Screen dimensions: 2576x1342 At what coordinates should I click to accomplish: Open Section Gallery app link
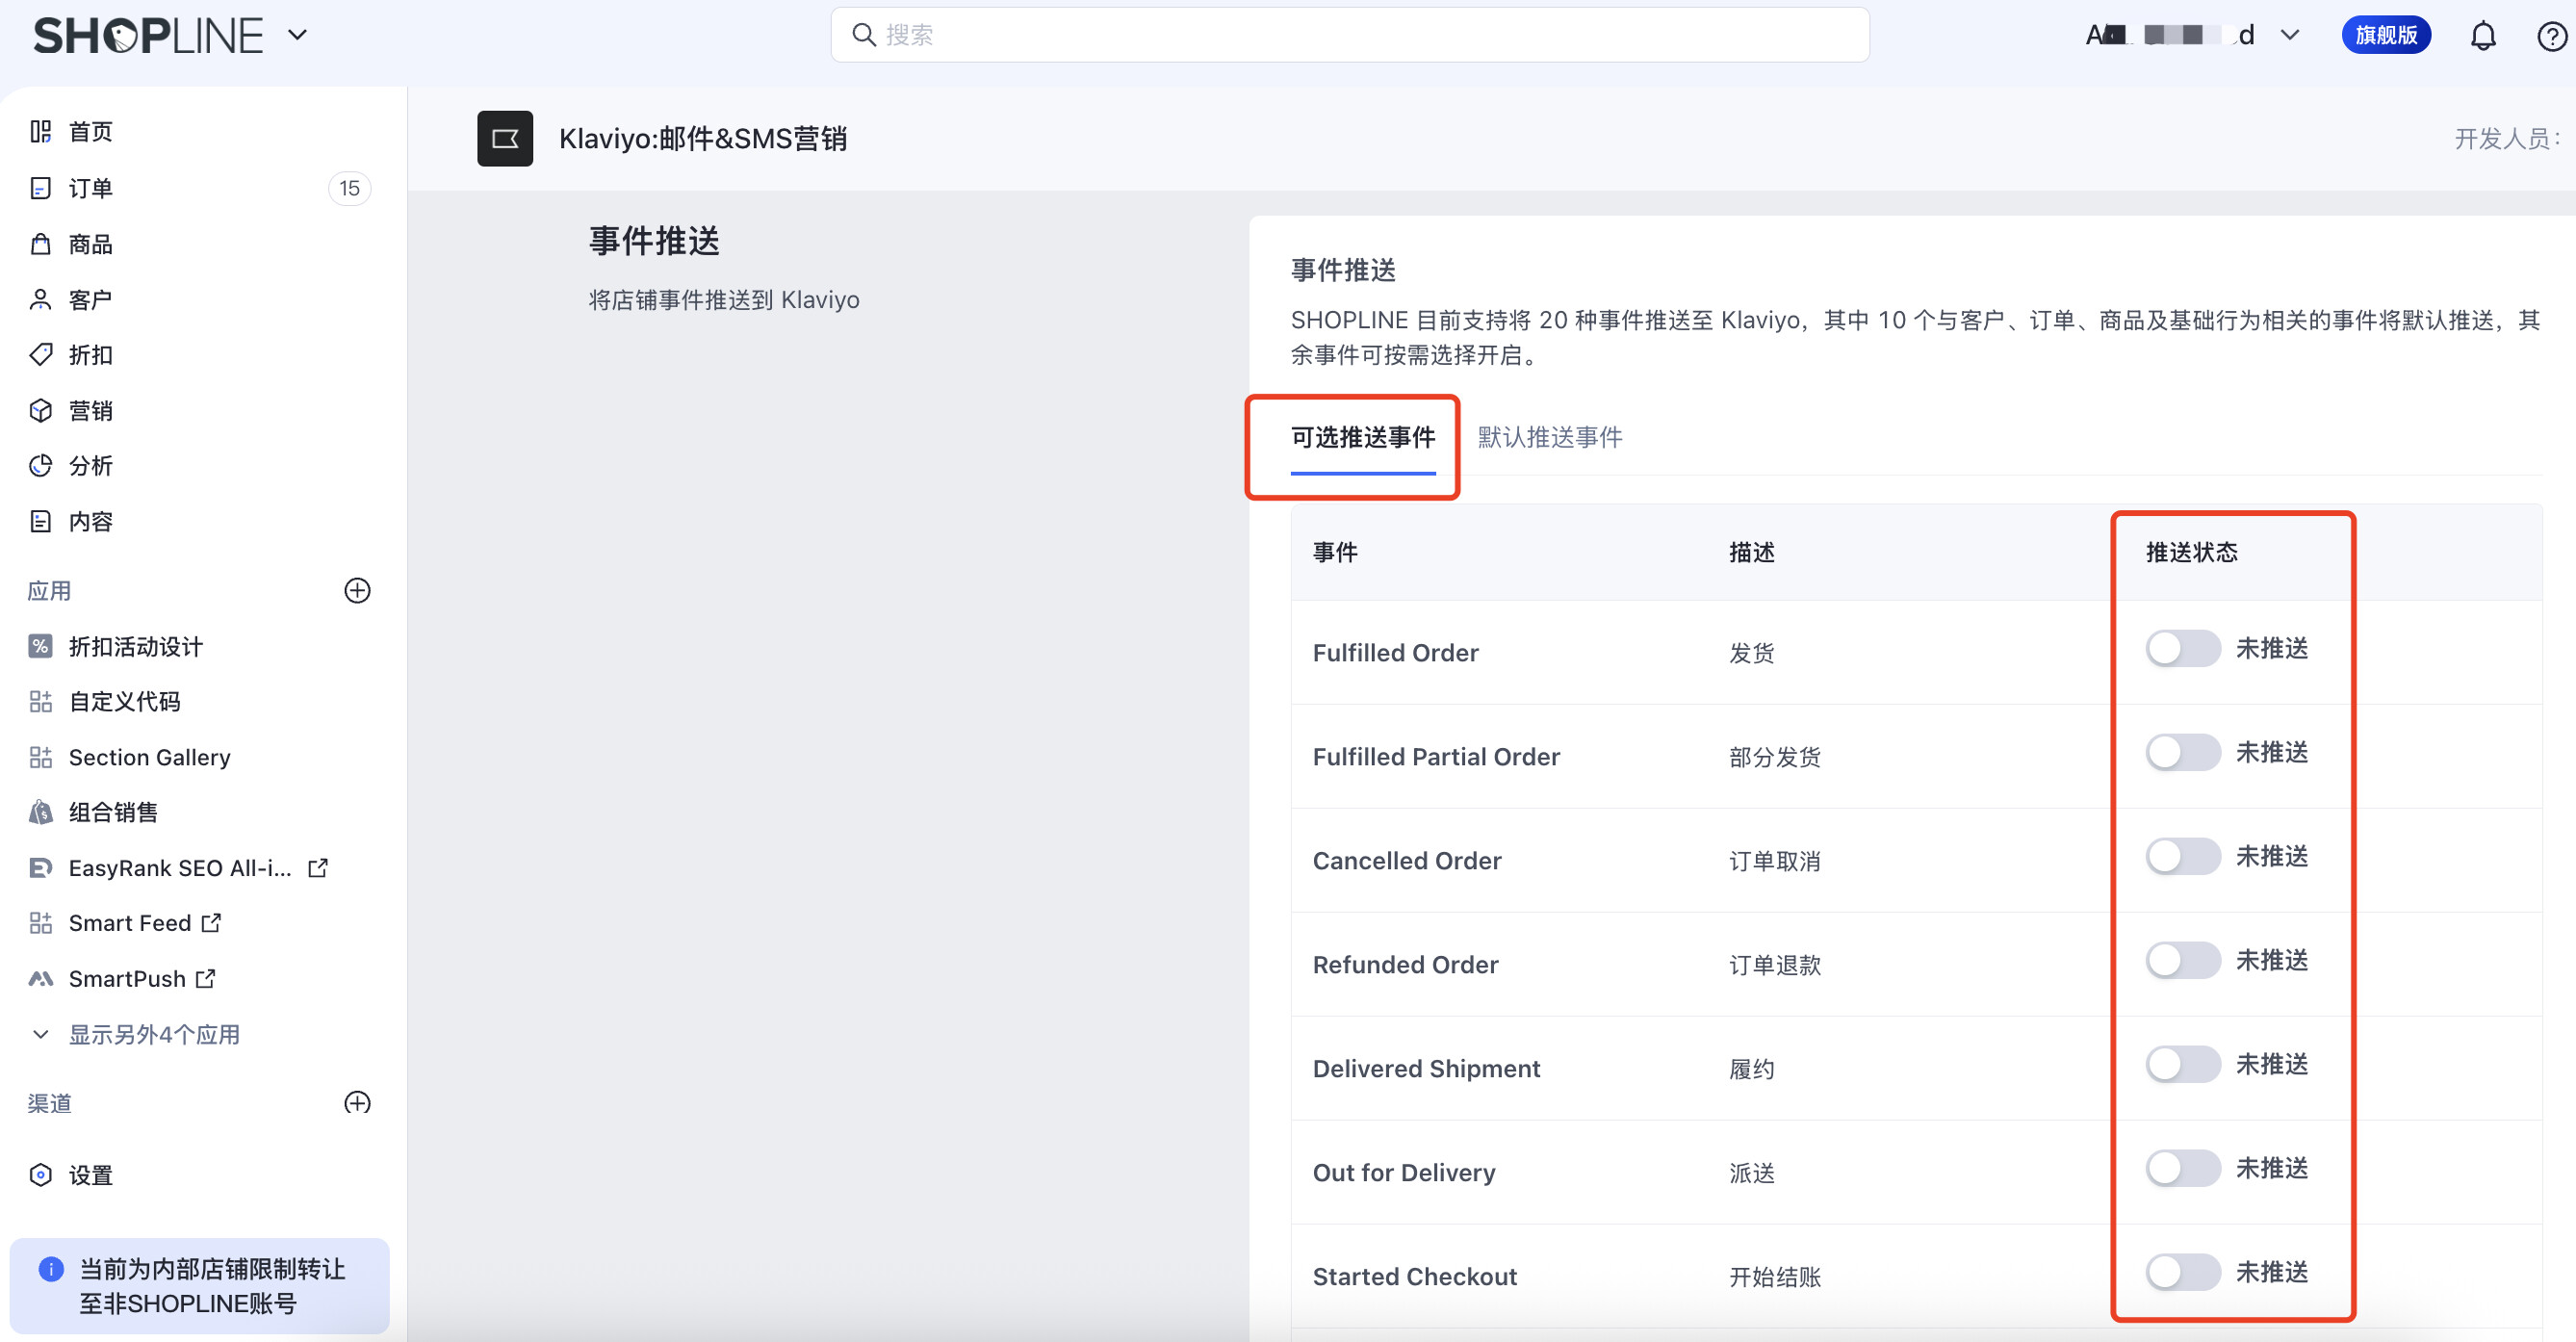pos(150,757)
